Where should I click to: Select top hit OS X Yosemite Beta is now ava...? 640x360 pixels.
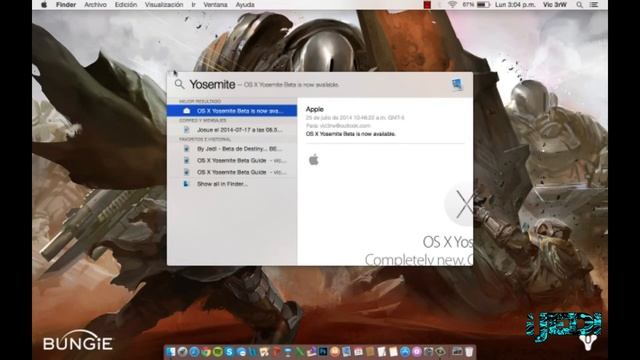point(232,111)
